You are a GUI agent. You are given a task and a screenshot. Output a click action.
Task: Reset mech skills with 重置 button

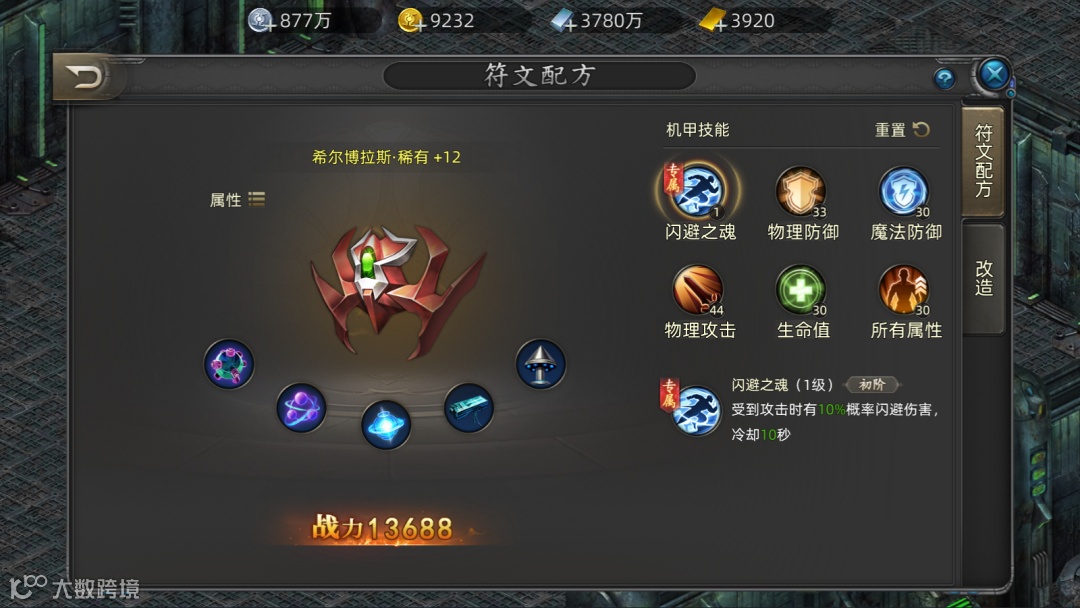pyautogui.click(x=902, y=129)
